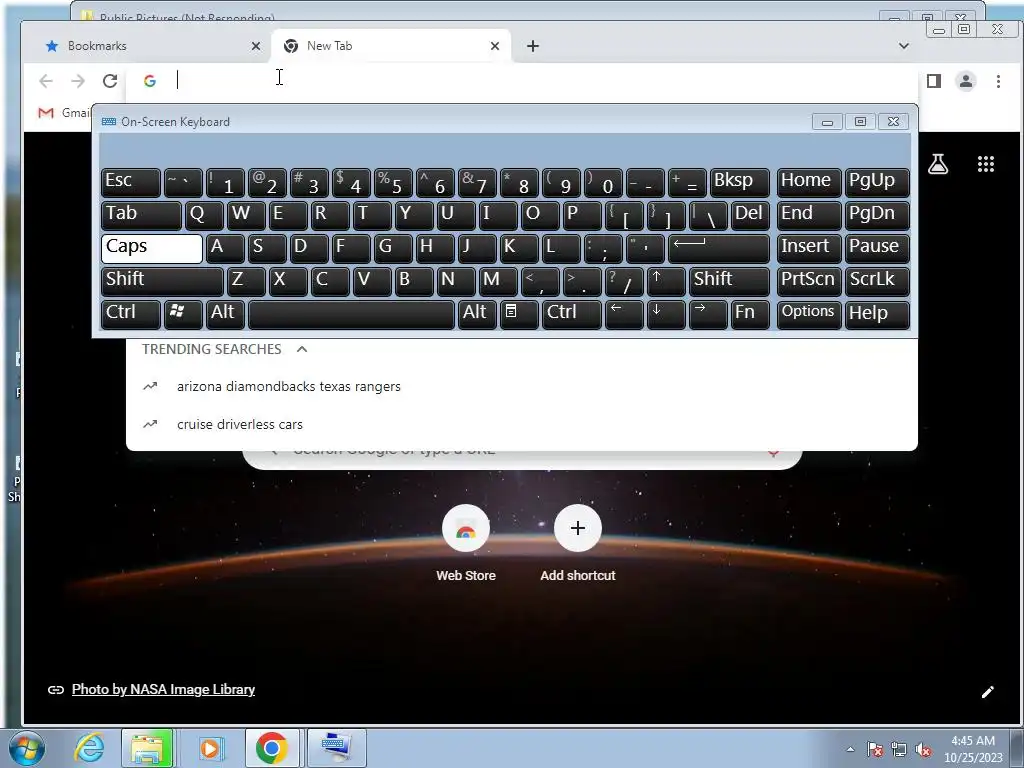Close the New Tab tab
Image resolution: width=1024 pixels, height=768 pixels.
tap(495, 46)
